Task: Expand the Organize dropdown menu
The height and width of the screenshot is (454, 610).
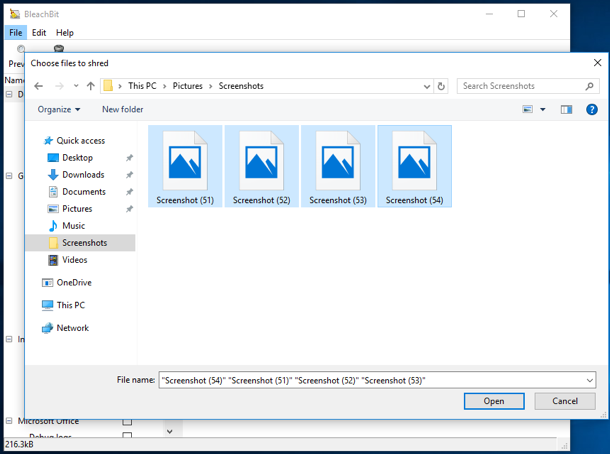Action: tap(60, 109)
